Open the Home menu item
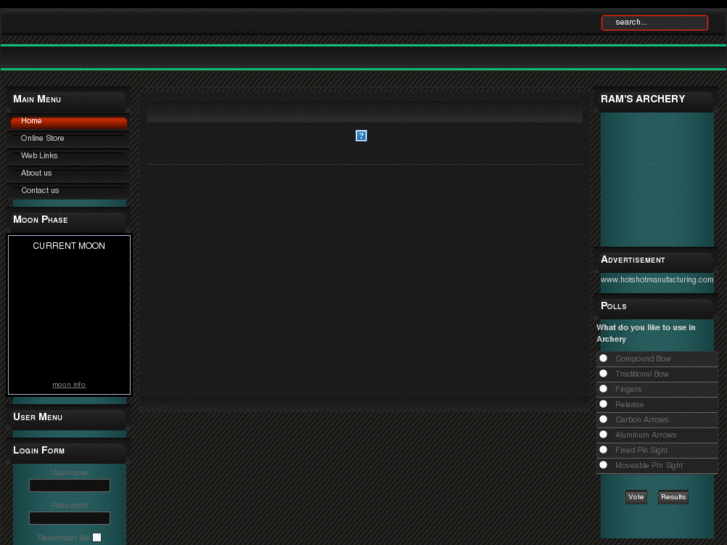Screen dimensions: 727x545 (x=69, y=121)
